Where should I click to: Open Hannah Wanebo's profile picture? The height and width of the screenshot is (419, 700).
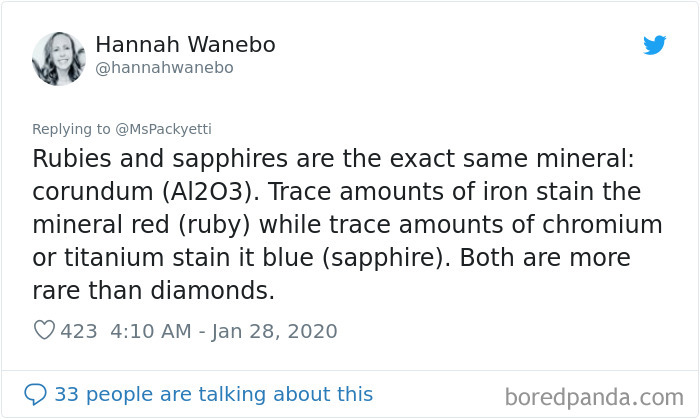58,58
